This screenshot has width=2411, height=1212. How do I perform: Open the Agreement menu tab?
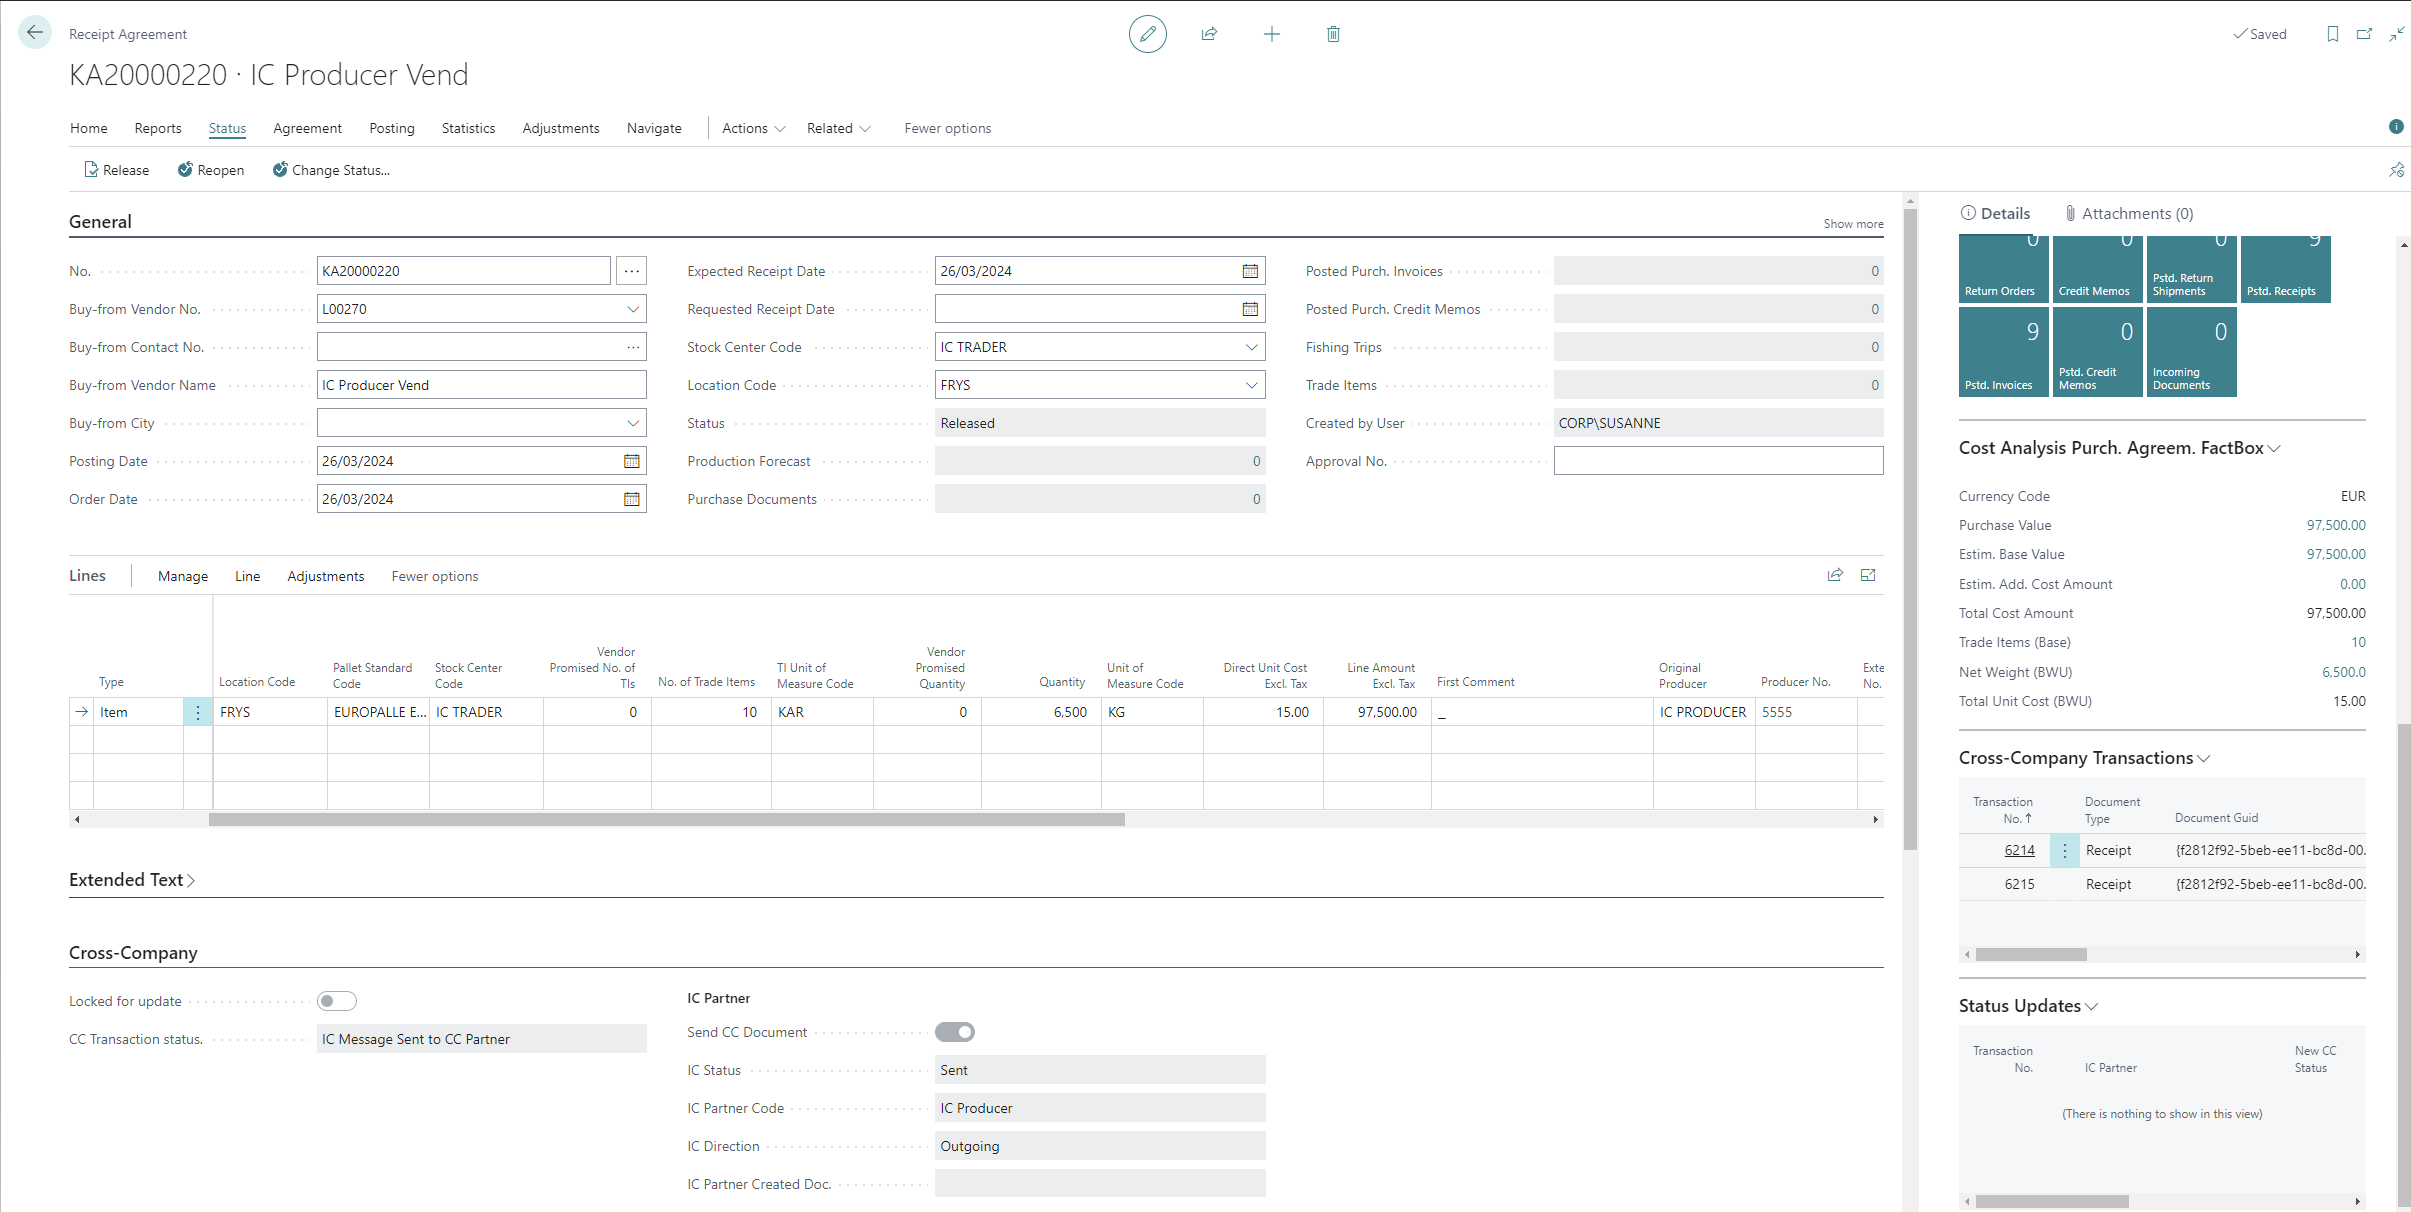point(307,128)
